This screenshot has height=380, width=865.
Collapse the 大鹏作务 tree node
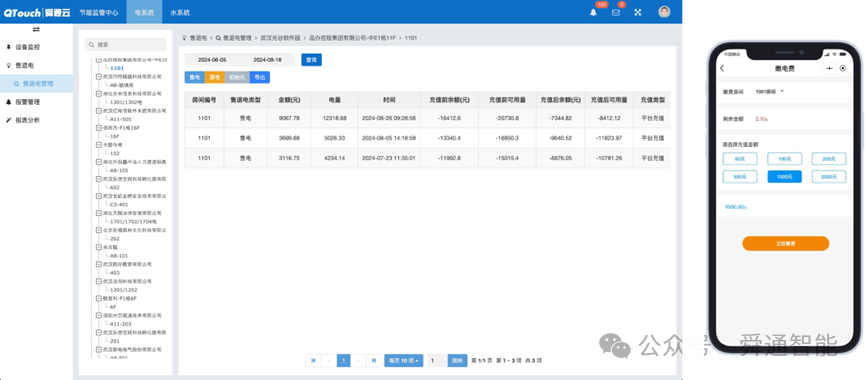[x=99, y=144]
